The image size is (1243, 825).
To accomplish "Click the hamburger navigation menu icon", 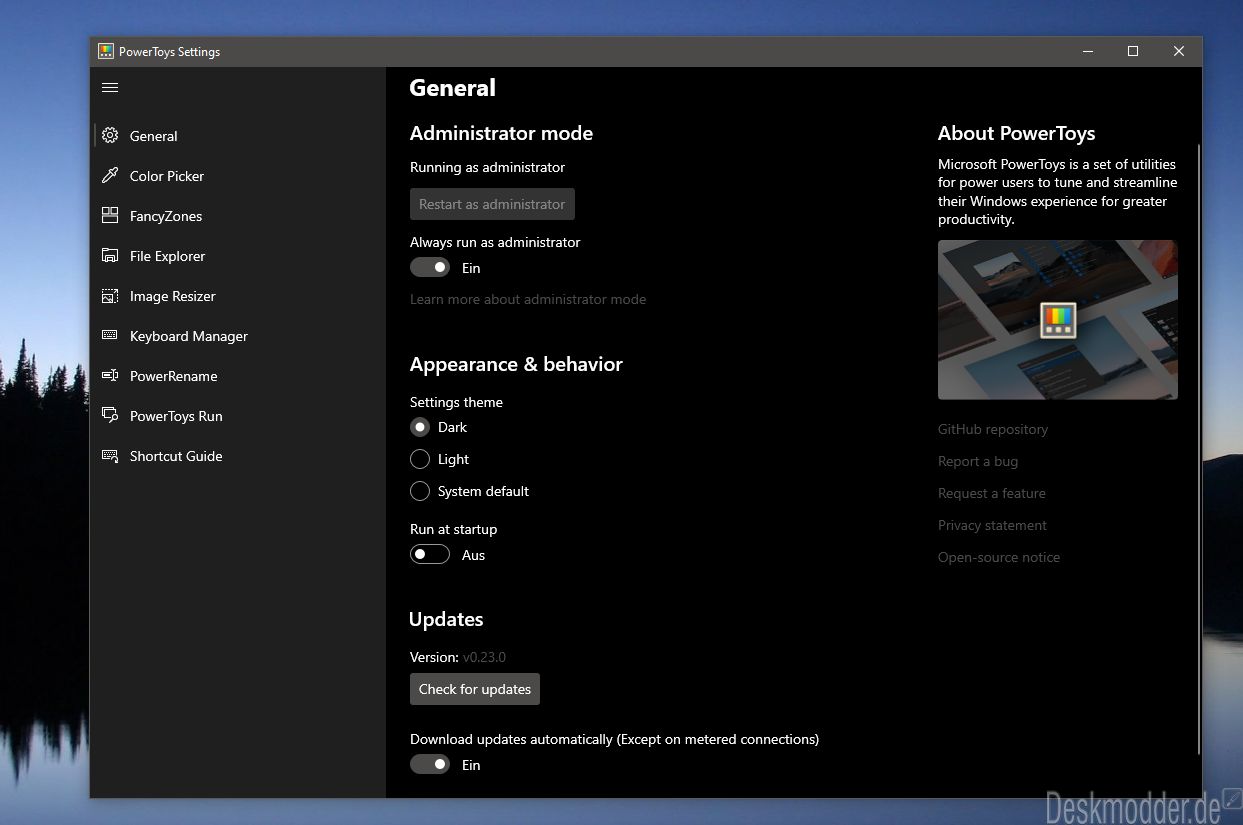I will pyautogui.click(x=110, y=88).
